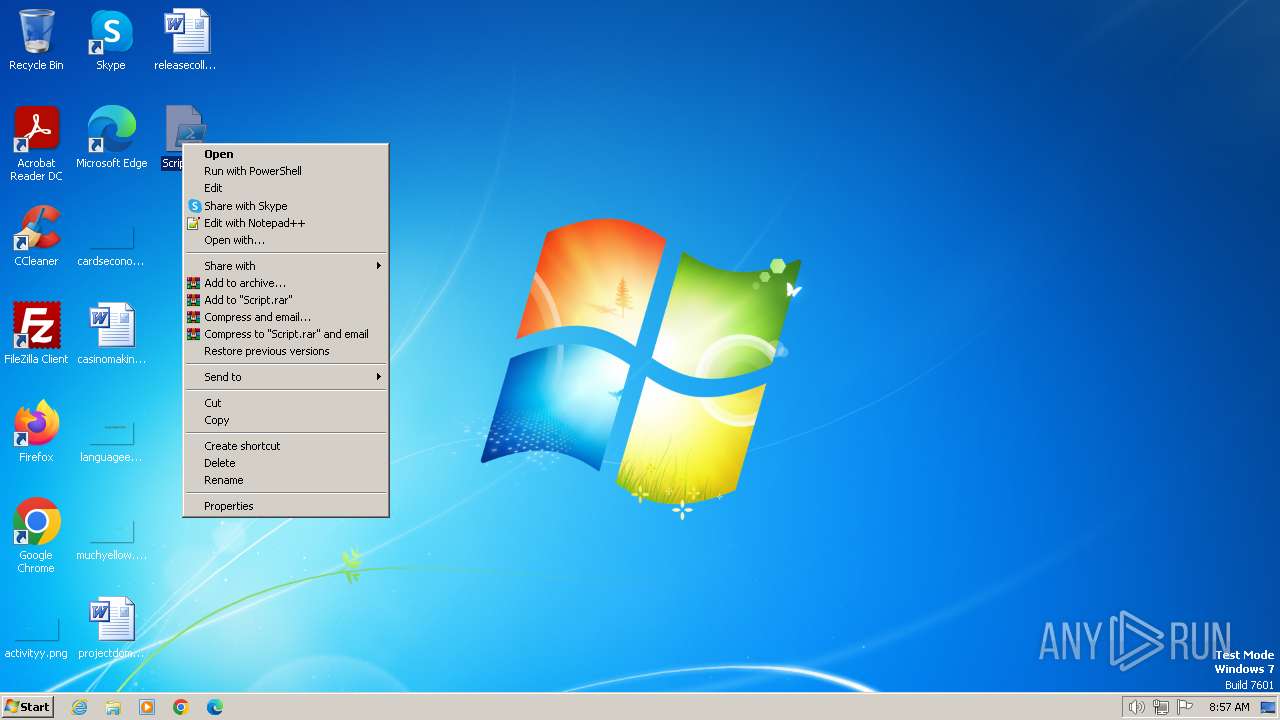
Task: Select the Google Chrome desktop shortcut
Action: pos(36,535)
